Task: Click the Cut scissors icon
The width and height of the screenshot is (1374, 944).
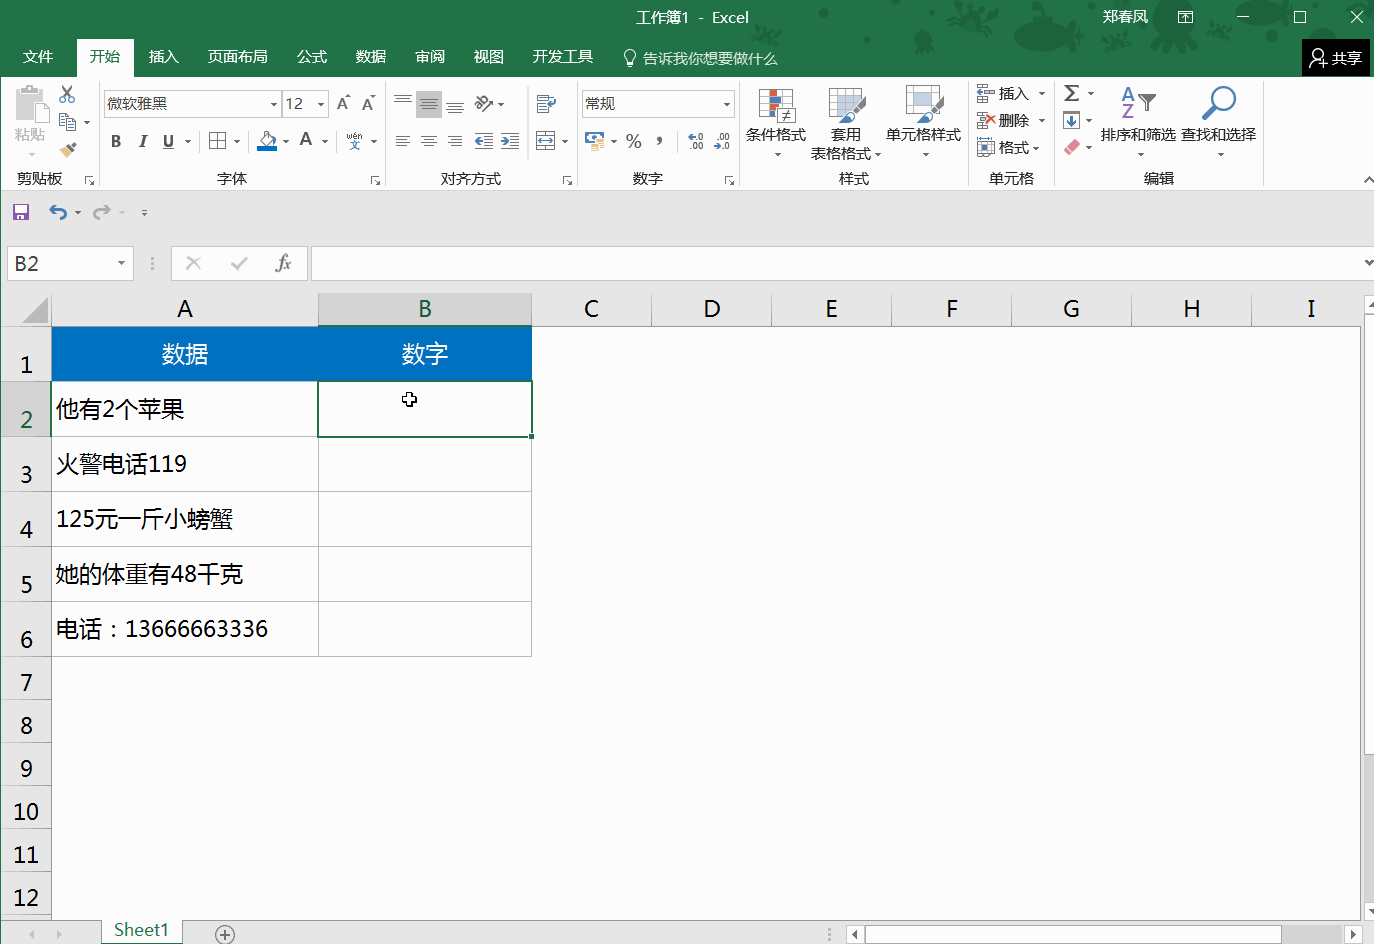Action: (x=67, y=94)
